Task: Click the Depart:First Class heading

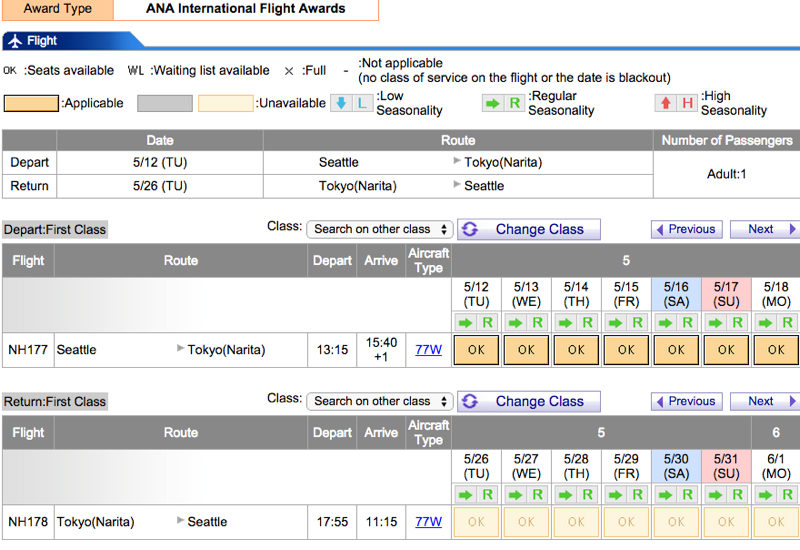Action: (55, 230)
